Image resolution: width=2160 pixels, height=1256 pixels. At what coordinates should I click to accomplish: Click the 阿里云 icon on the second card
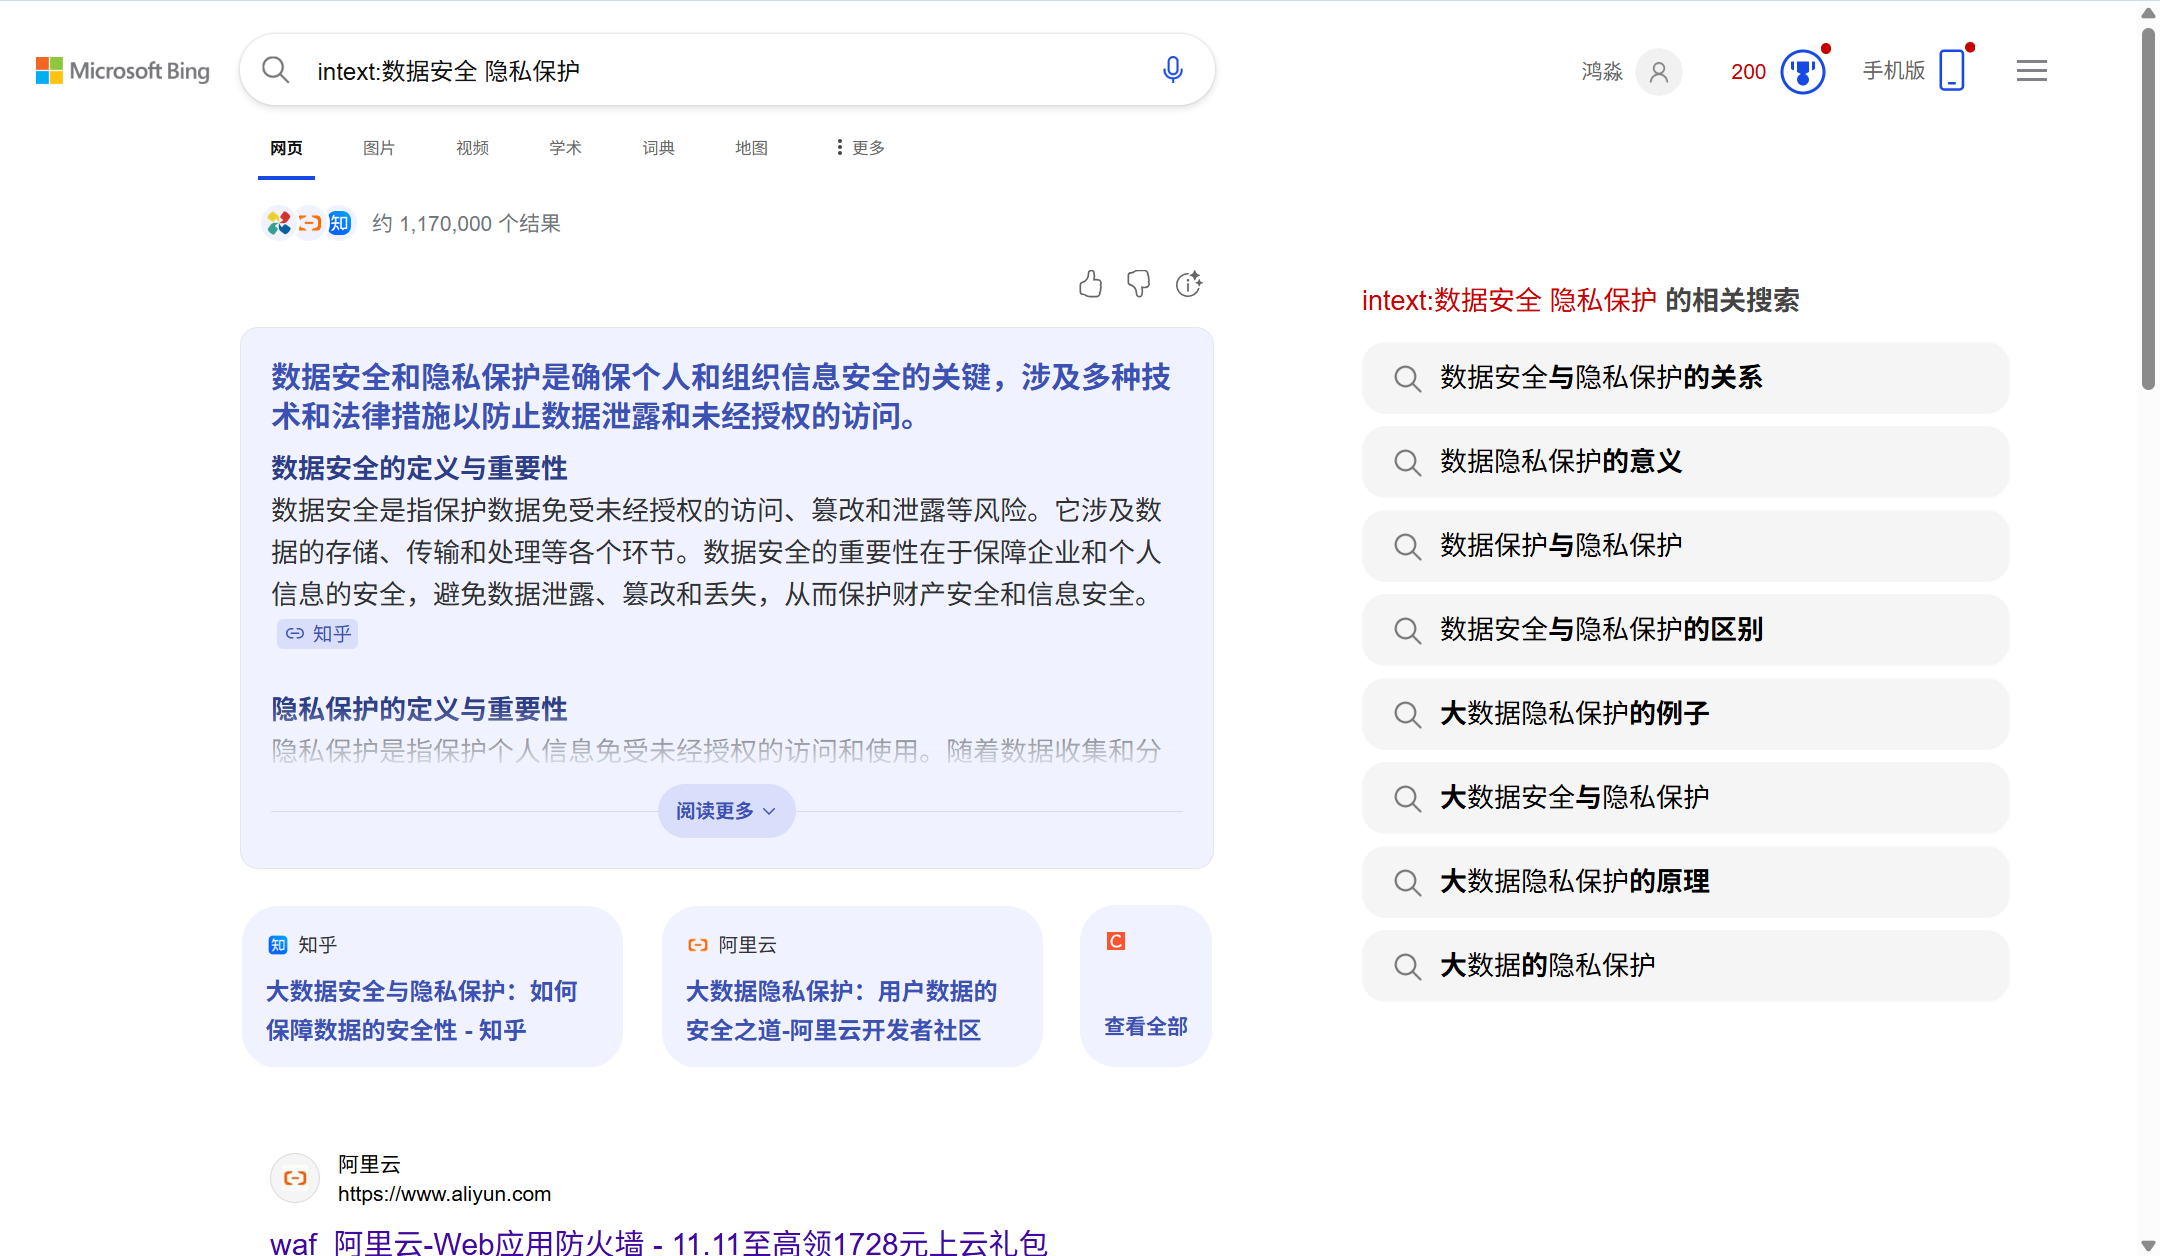tap(696, 944)
